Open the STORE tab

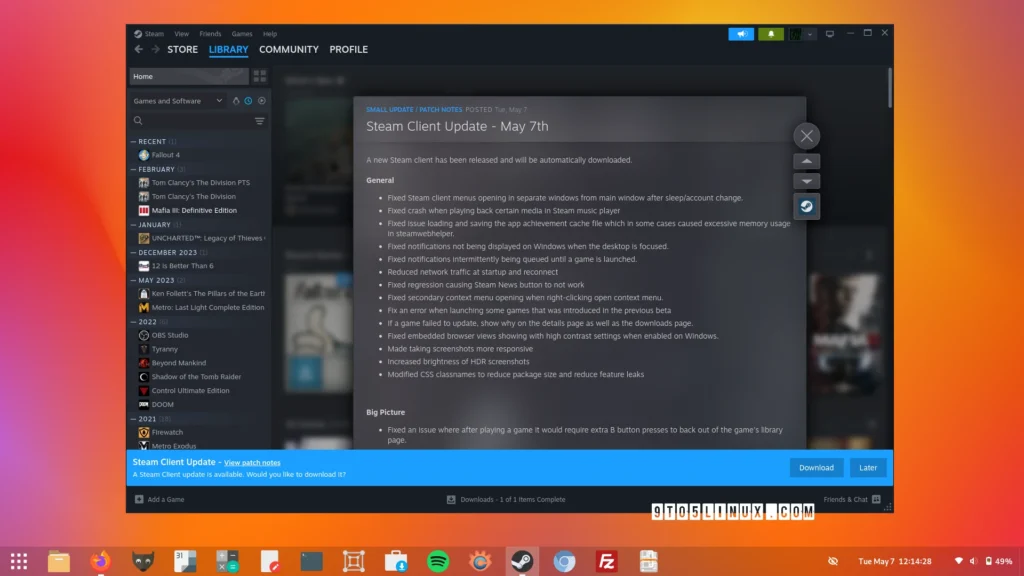click(x=182, y=50)
